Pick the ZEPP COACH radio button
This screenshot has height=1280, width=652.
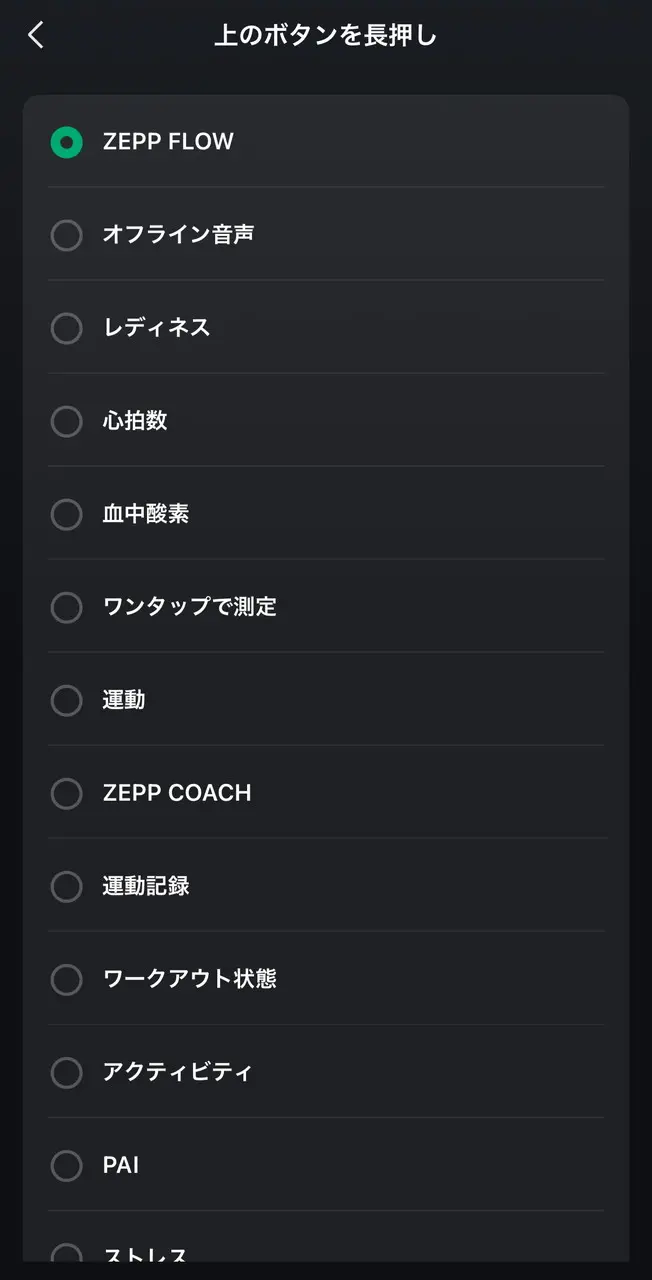click(x=66, y=793)
